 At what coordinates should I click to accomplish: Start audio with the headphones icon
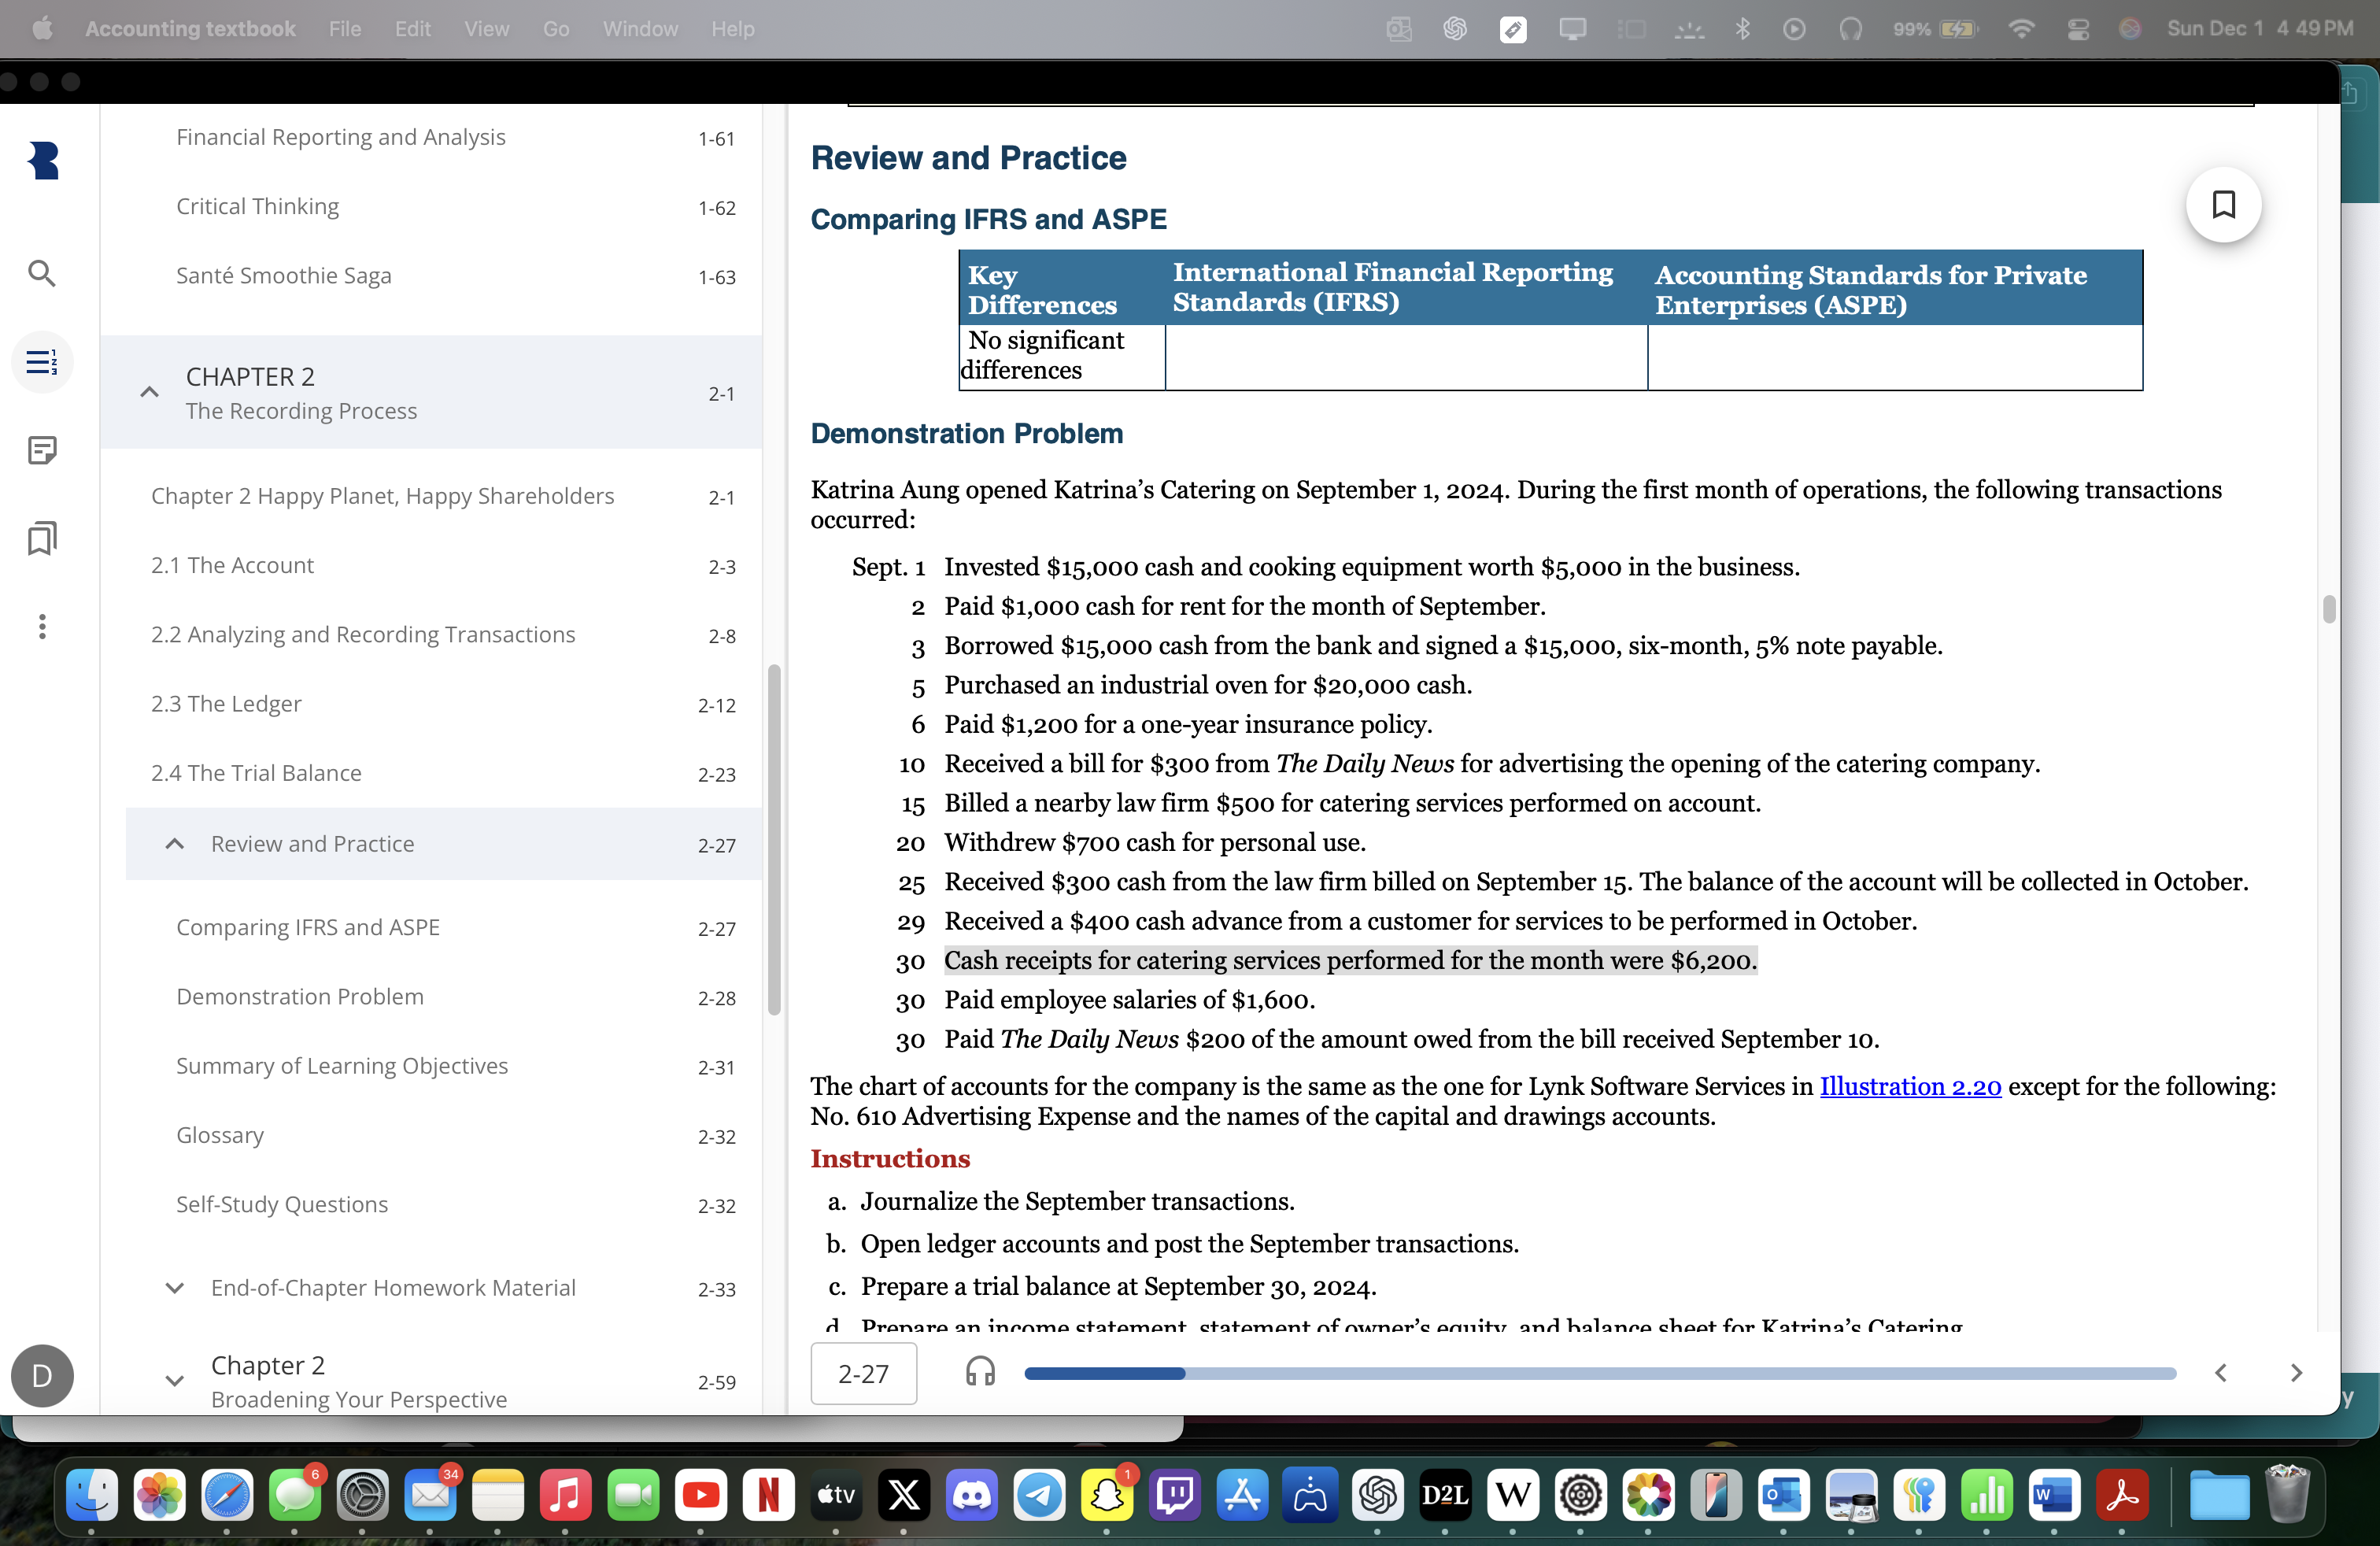[980, 1372]
